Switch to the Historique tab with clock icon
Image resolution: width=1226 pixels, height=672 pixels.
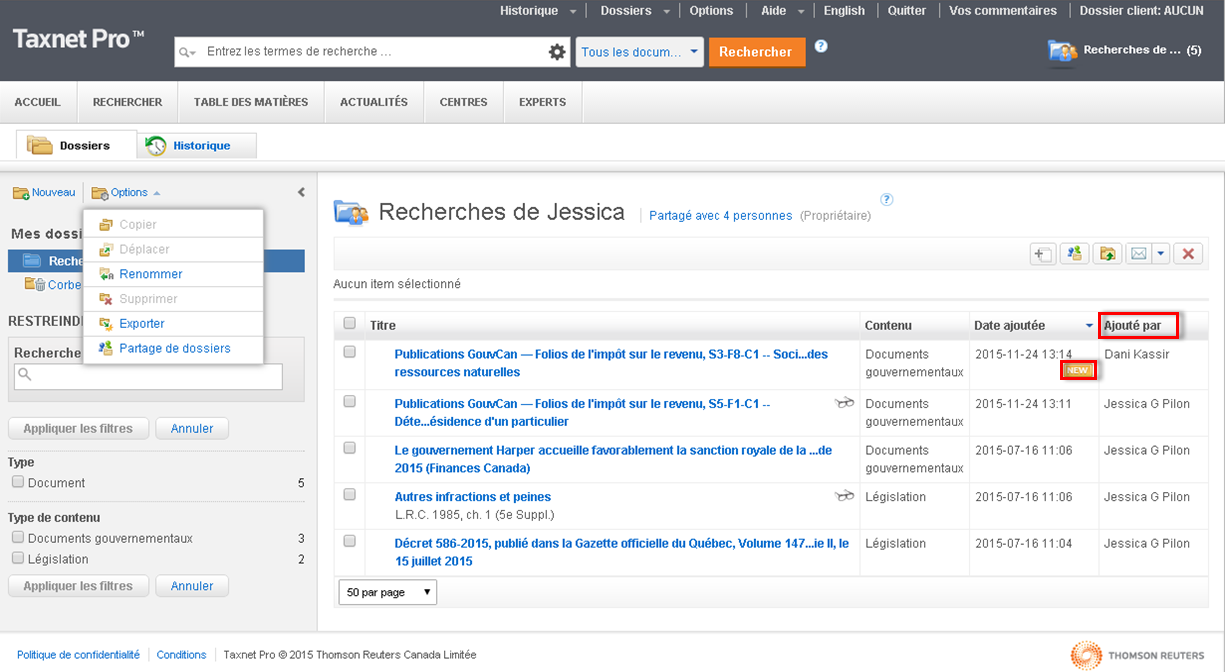pos(197,146)
